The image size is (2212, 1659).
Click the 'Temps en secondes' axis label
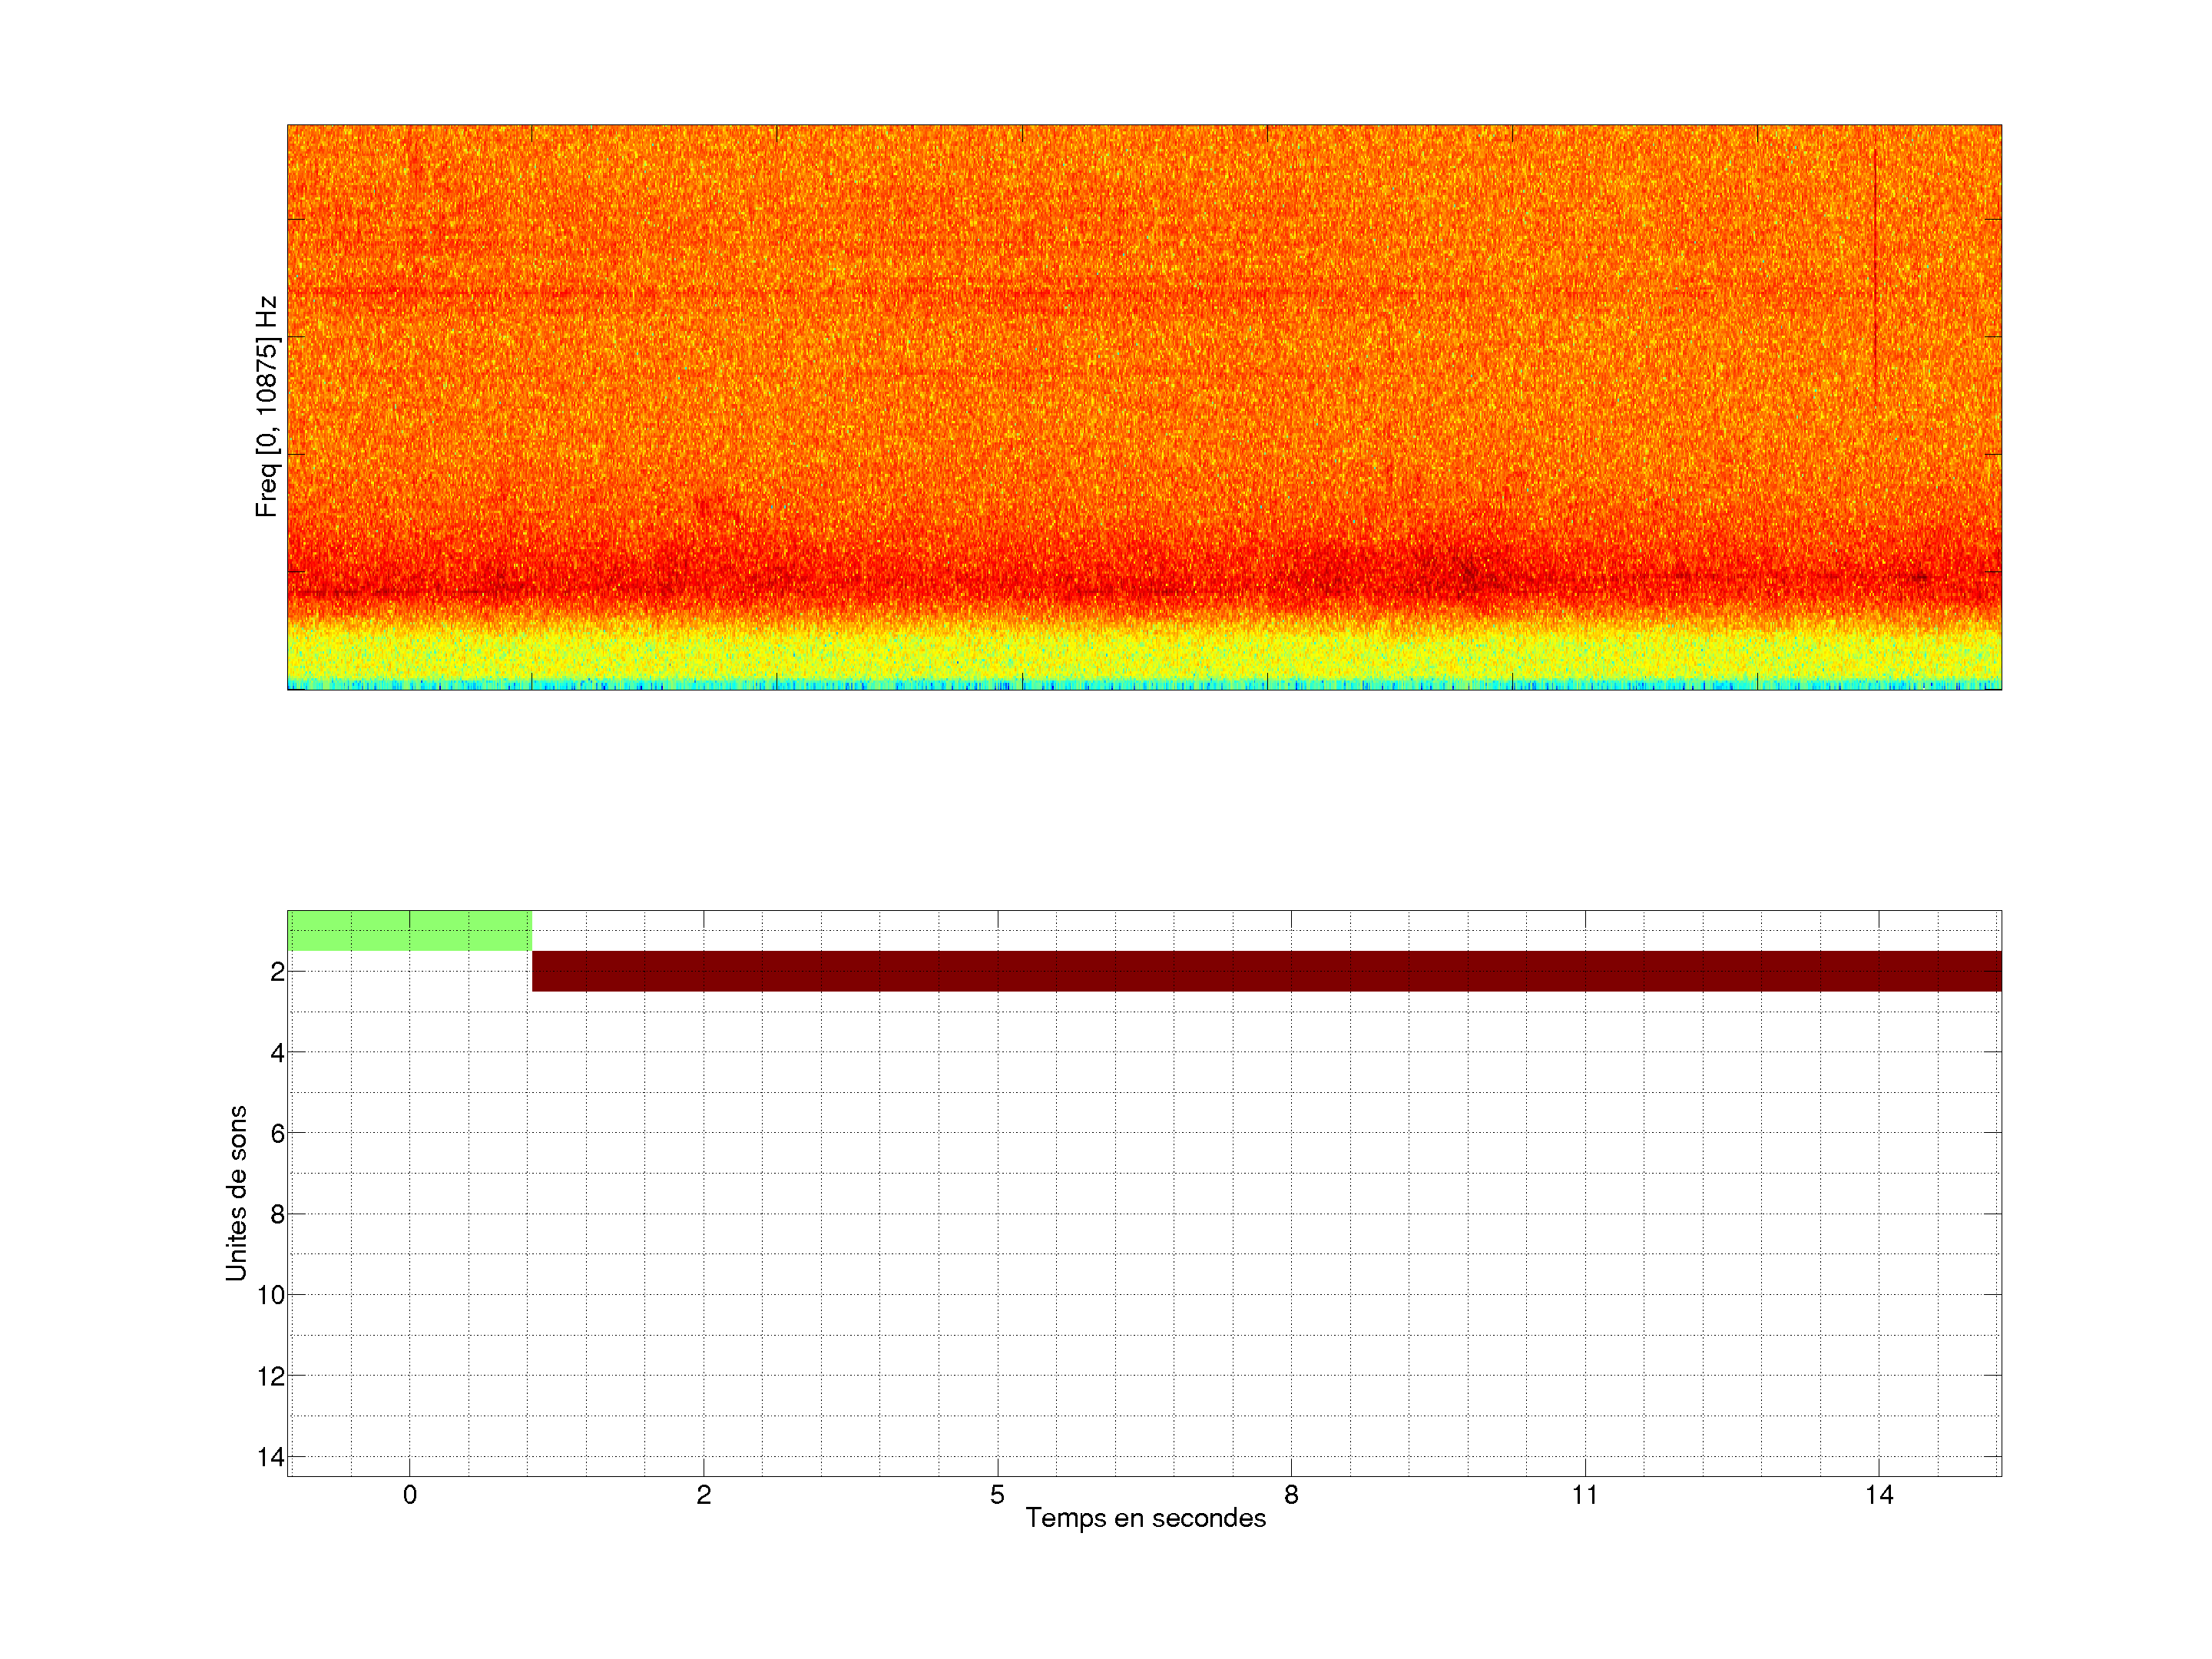(1145, 1518)
